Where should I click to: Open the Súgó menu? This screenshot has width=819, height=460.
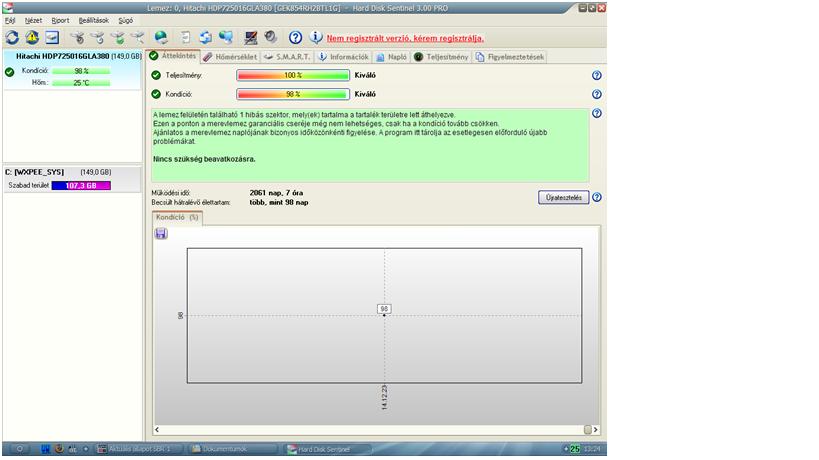[x=125, y=20]
